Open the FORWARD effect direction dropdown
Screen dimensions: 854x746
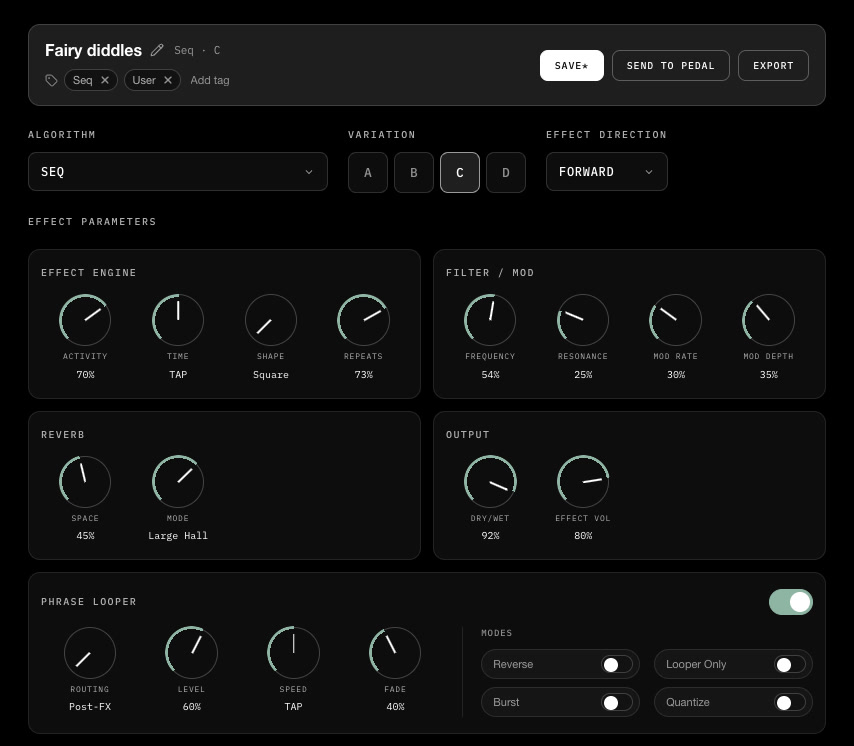(x=606, y=172)
